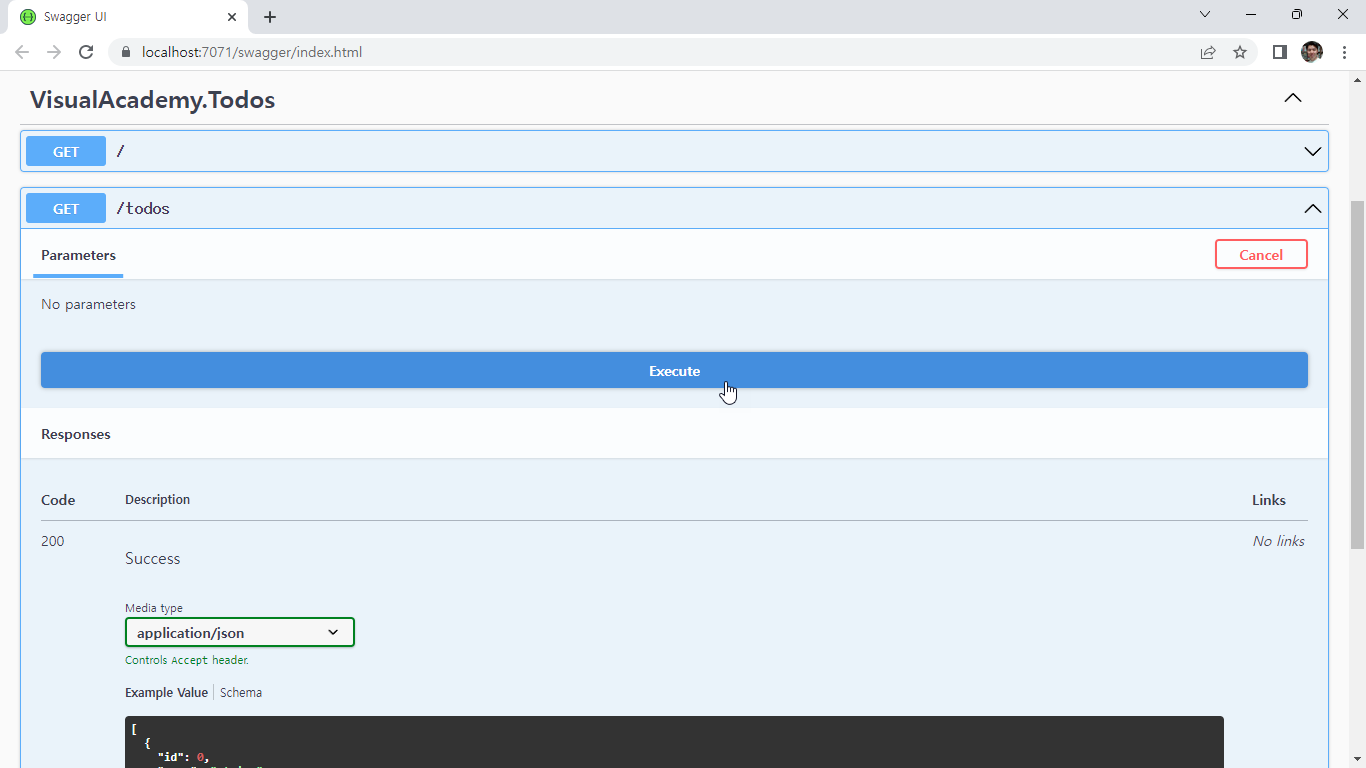This screenshot has height=768, width=1366.
Task: Open the tab search chevron
Action: pos(1205,15)
